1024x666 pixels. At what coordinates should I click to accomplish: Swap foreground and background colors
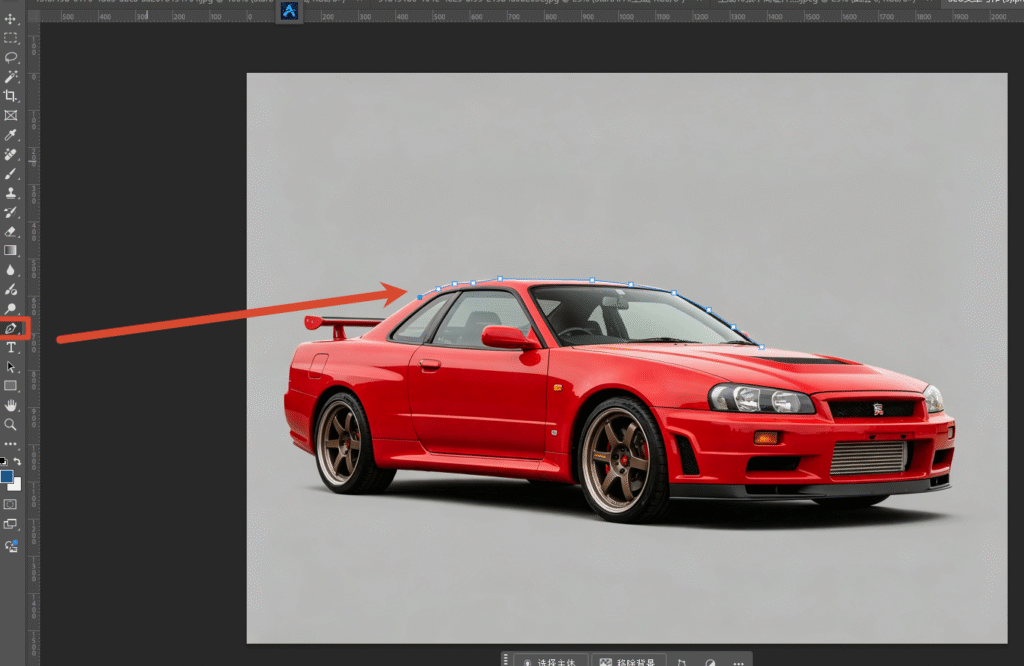(x=18, y=461)
